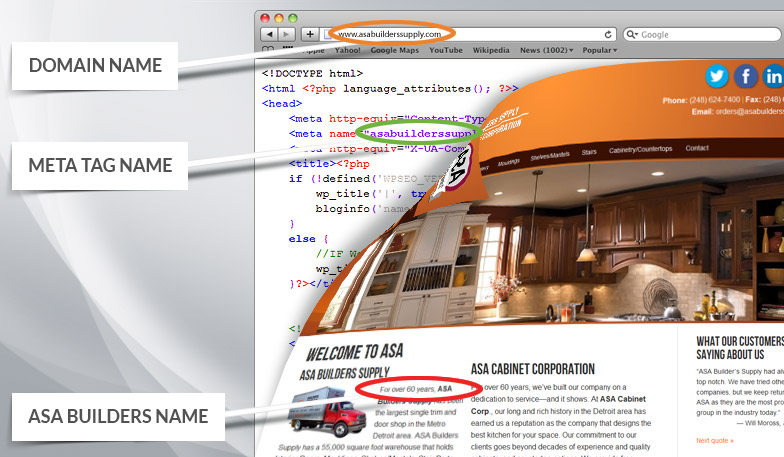Image resolution: width=784 pixels, height=457 pixels.
Task: Open the YouTube bookmark
Action: click(x=446, y=50)
